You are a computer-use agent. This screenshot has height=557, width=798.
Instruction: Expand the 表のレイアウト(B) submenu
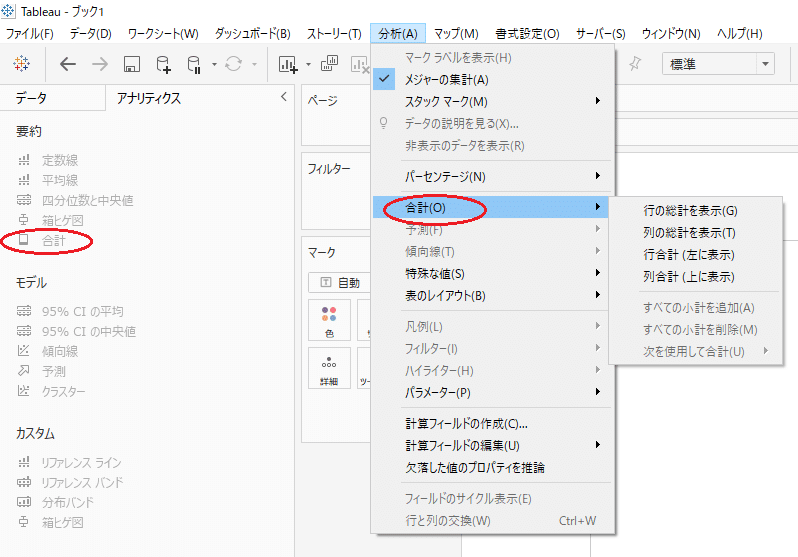492,295
